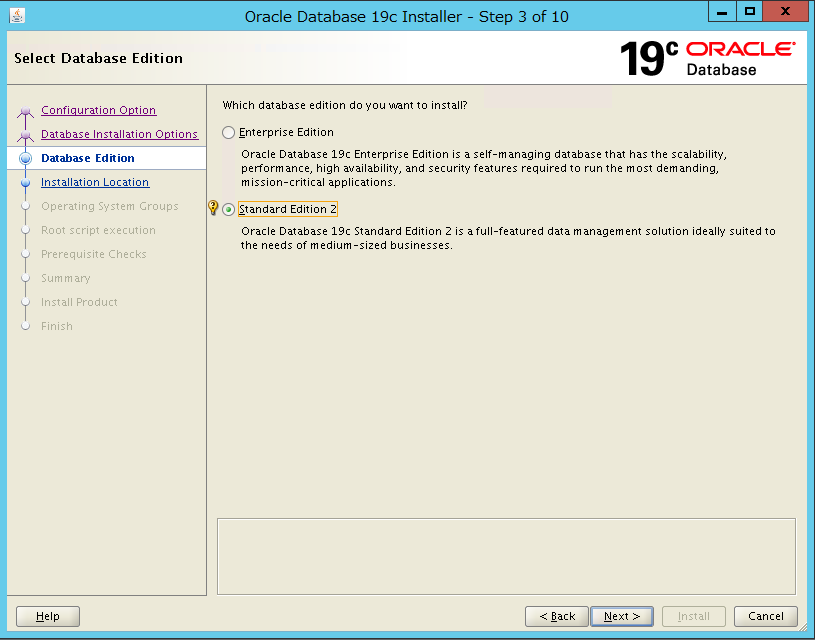Click the Back button

[556, 616]
